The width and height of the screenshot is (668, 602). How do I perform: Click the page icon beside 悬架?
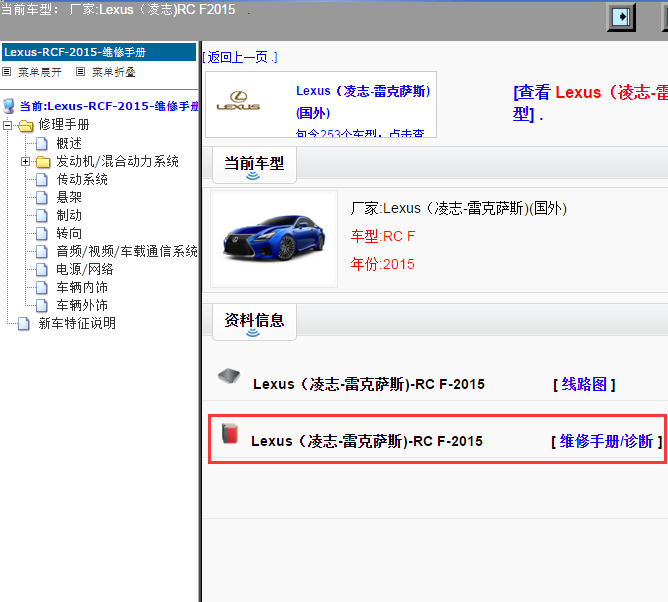[x=42, y=198]
